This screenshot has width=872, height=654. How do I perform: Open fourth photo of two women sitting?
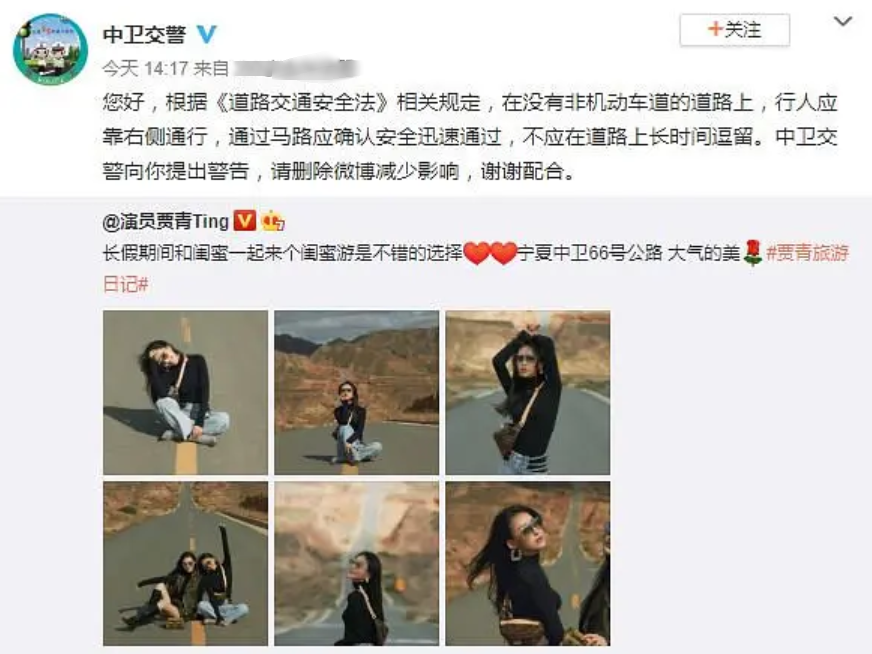click(185, 563)
